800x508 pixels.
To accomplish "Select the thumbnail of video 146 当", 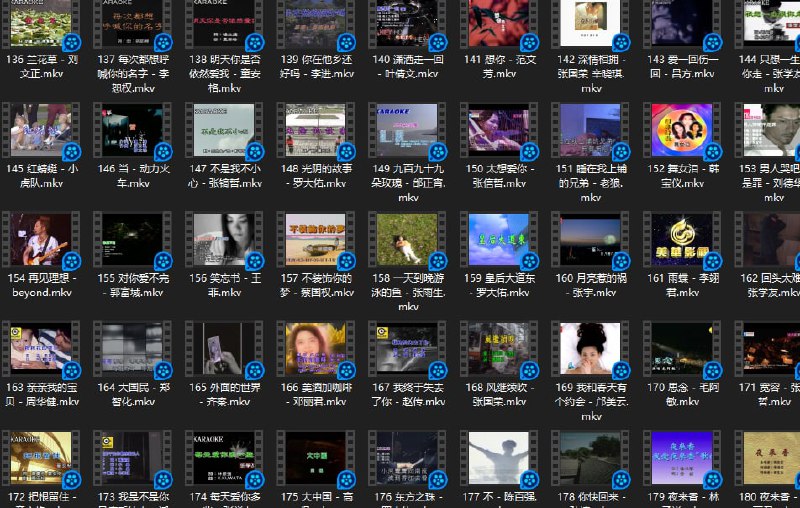I will pyautogui.click(x=133, y=130).
